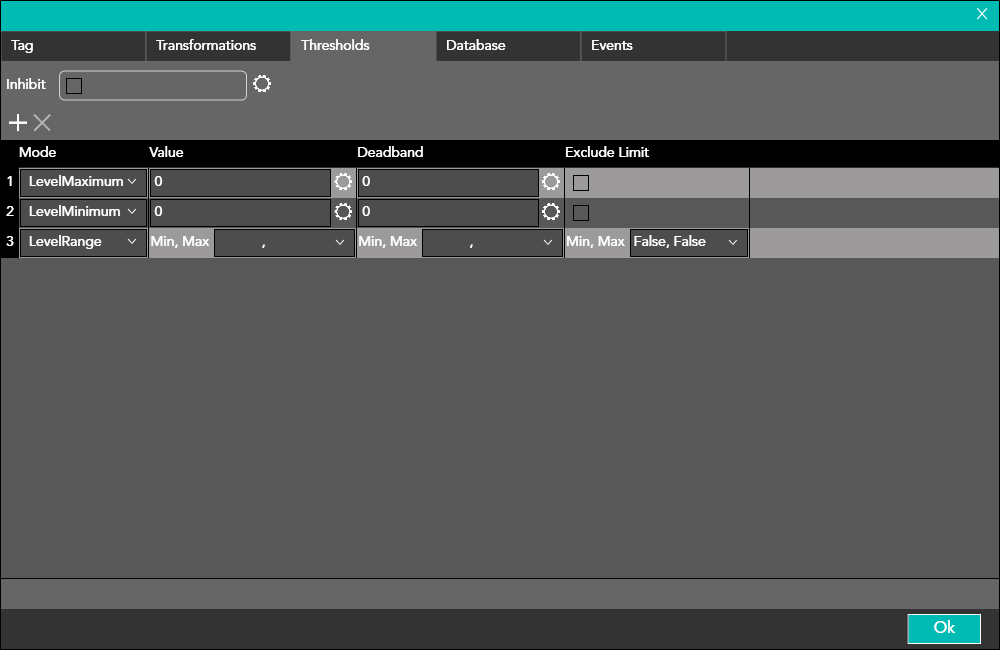Expand the LevelRange mode dropdown
Image resolution: width=1000 pixels, height=650 pixels.
[83, 242]
